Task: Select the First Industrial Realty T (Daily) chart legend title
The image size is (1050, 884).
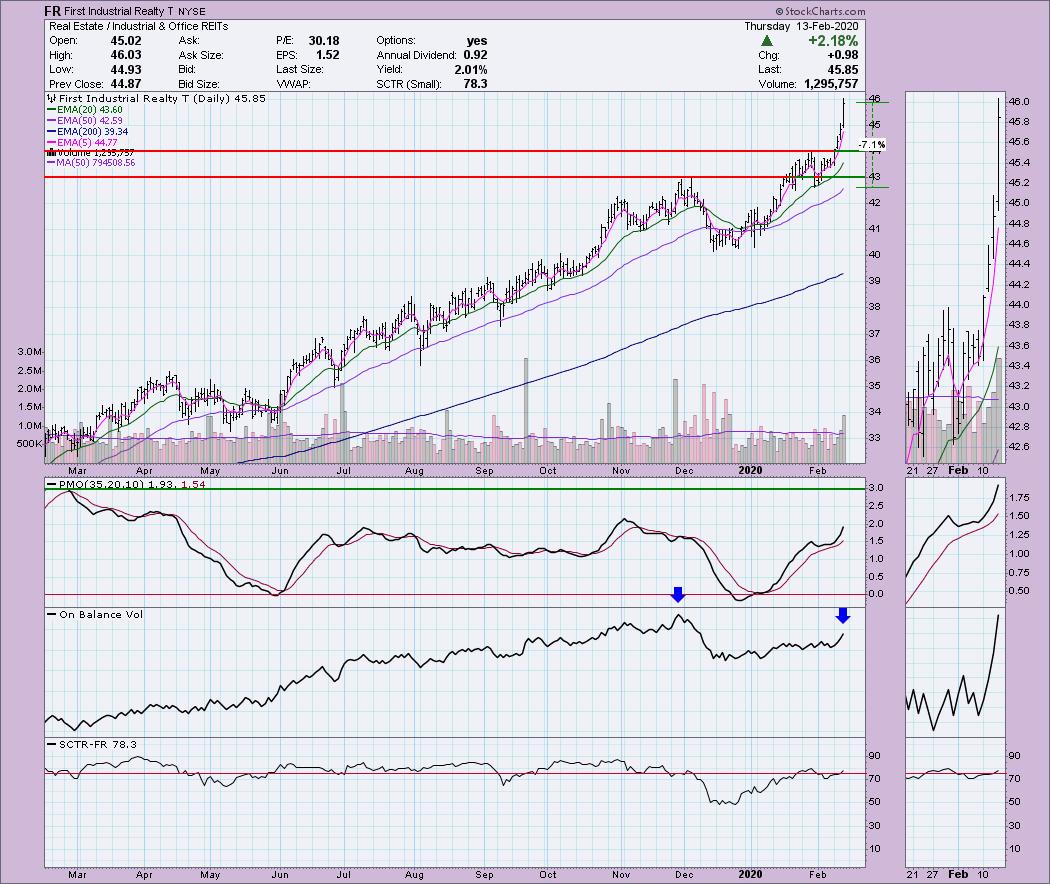Action: tap(156, 98)
